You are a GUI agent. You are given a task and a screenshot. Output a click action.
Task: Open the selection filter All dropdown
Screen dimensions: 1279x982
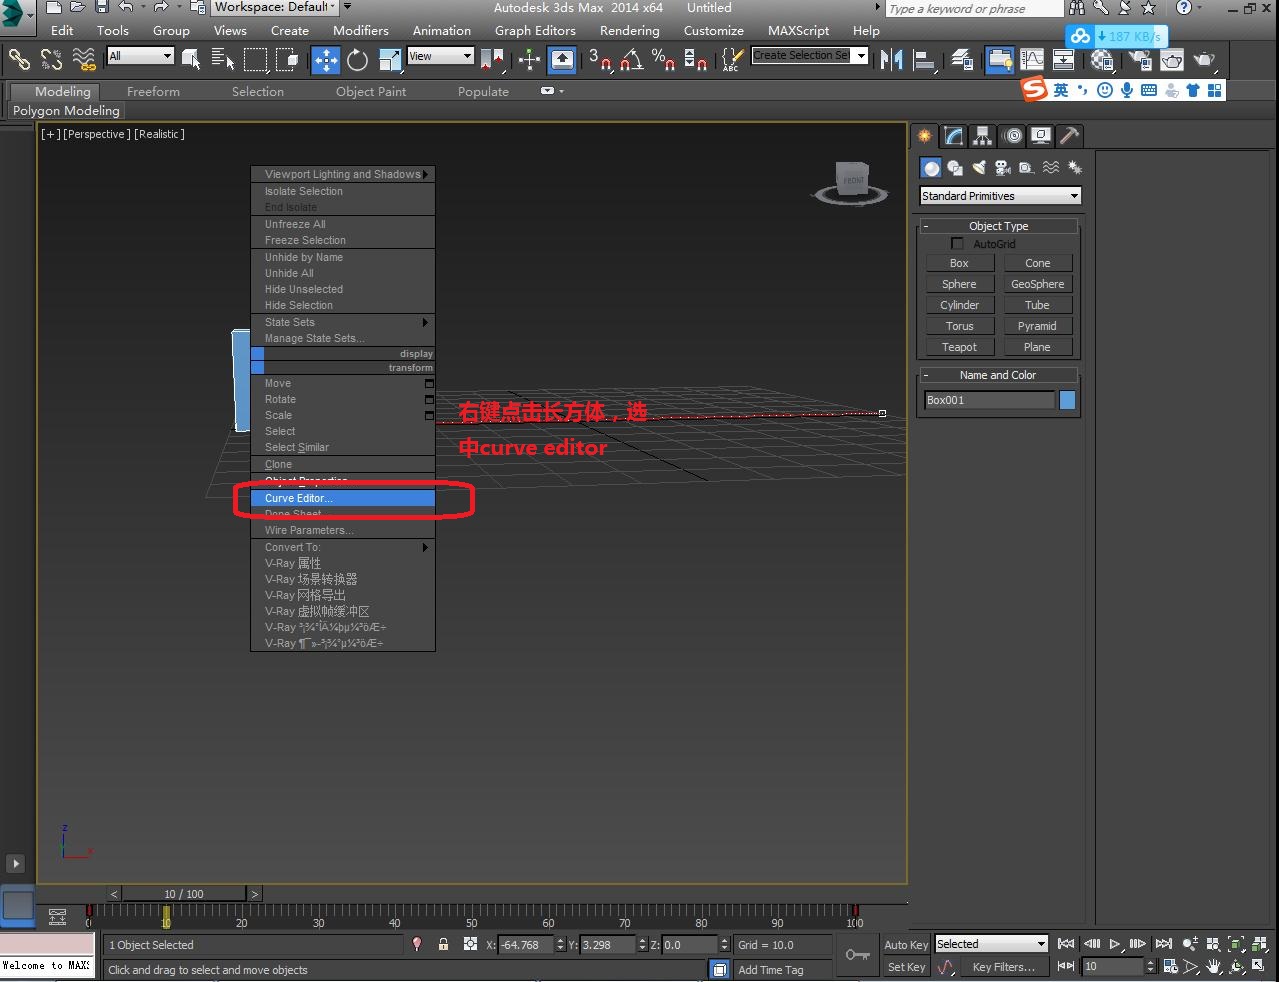pos(141,56)
